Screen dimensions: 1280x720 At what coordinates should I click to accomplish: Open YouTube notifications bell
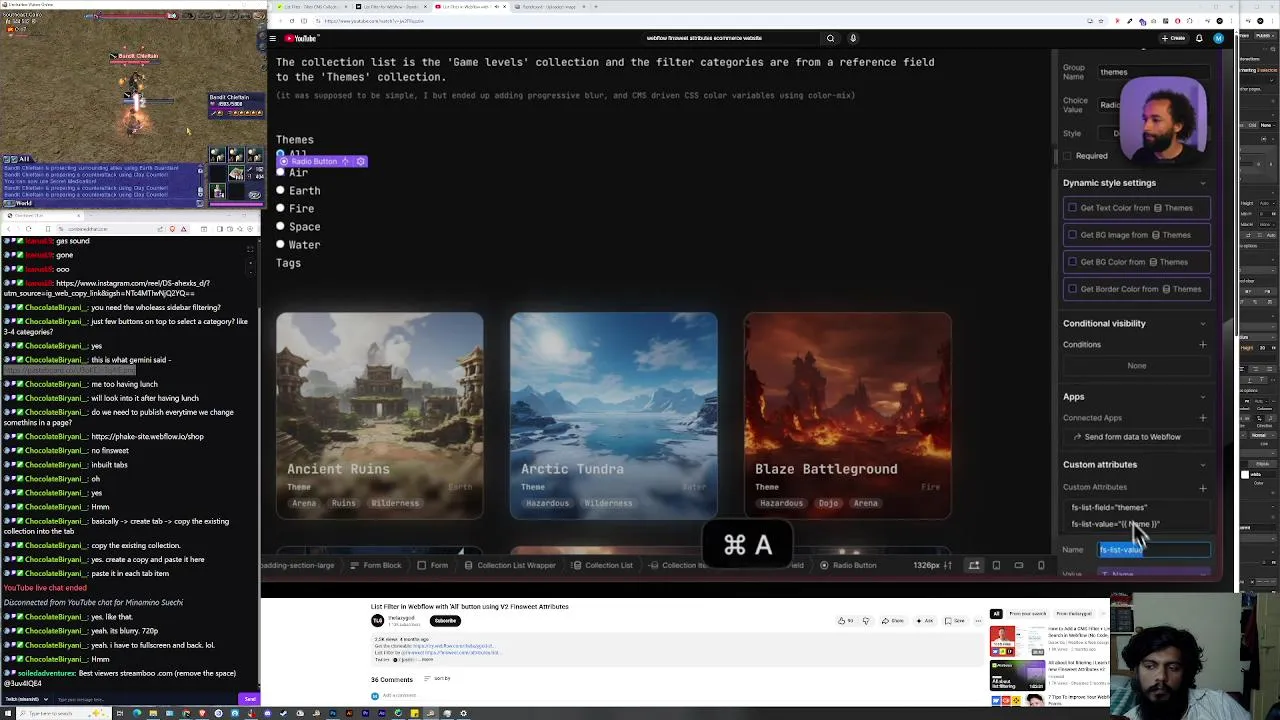click(x=1199, y=38)
